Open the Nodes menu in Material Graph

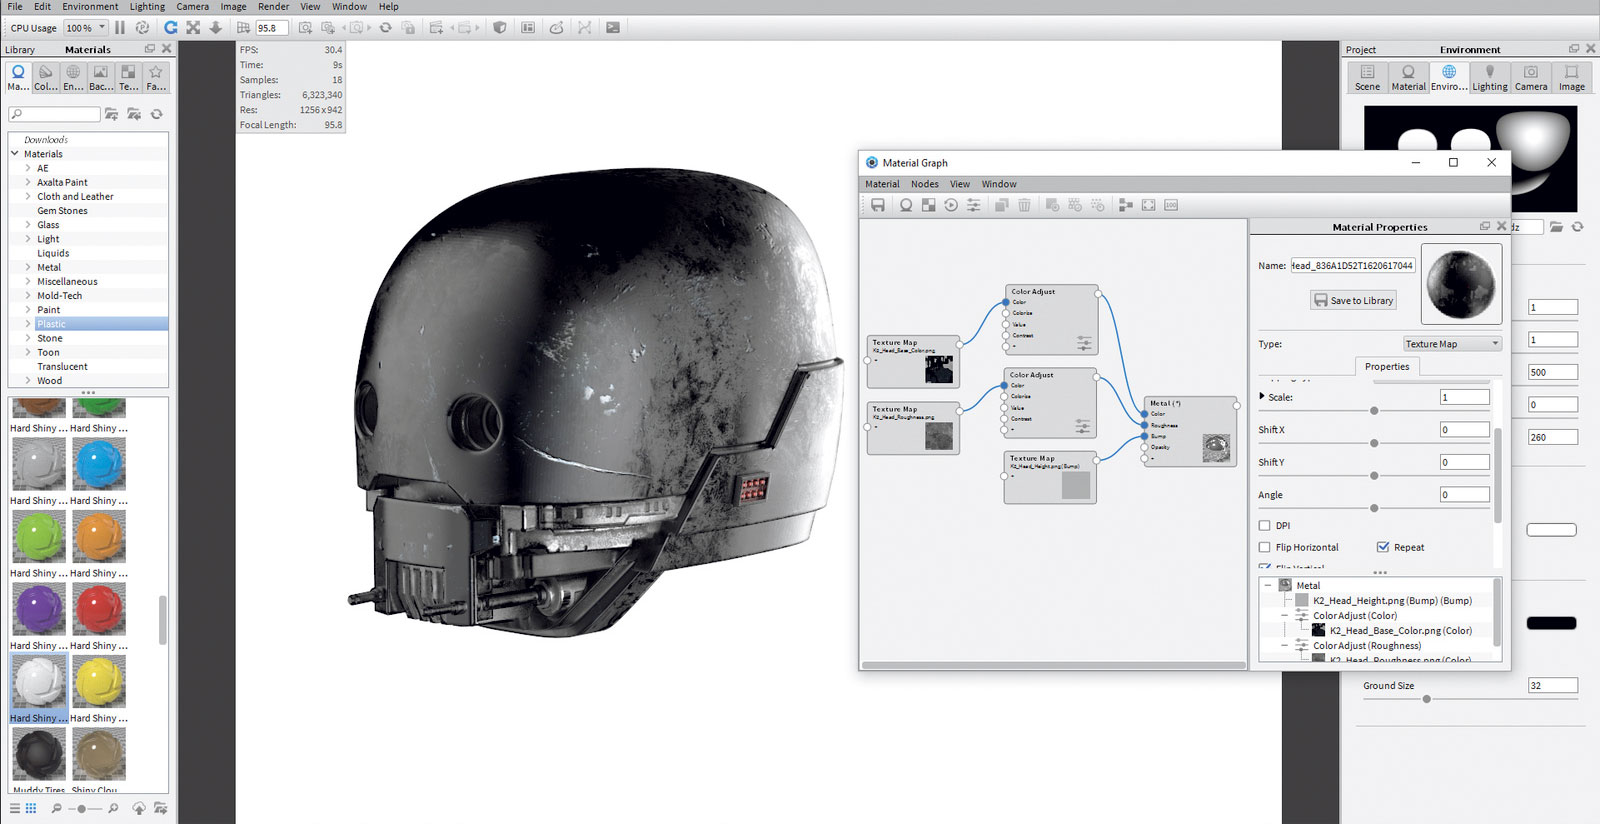(x=925, y=184)
